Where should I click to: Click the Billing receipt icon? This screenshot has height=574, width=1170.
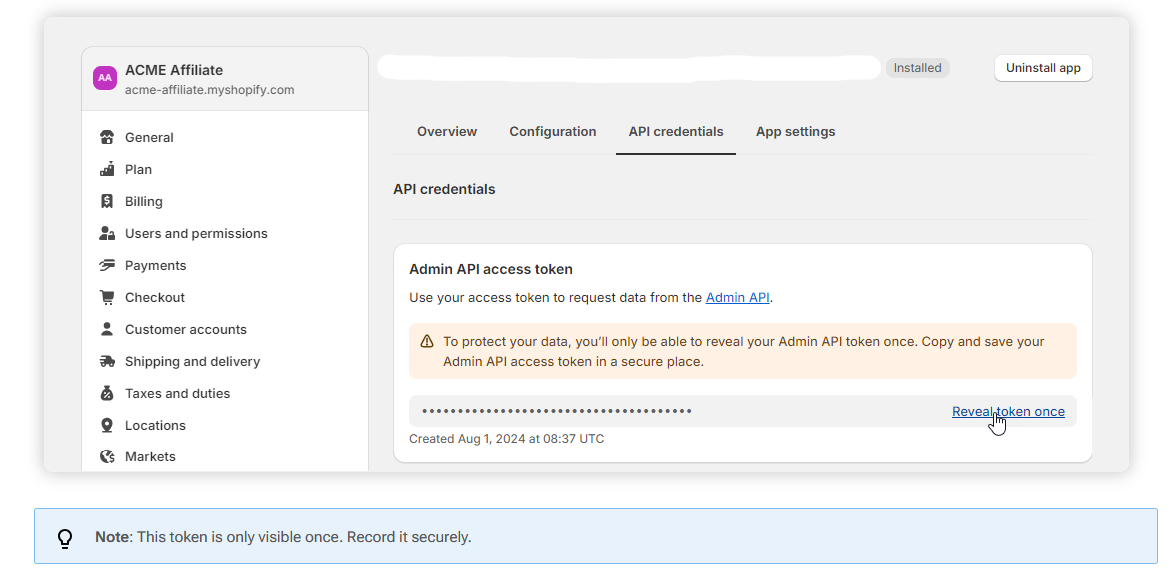click(107, 202)
